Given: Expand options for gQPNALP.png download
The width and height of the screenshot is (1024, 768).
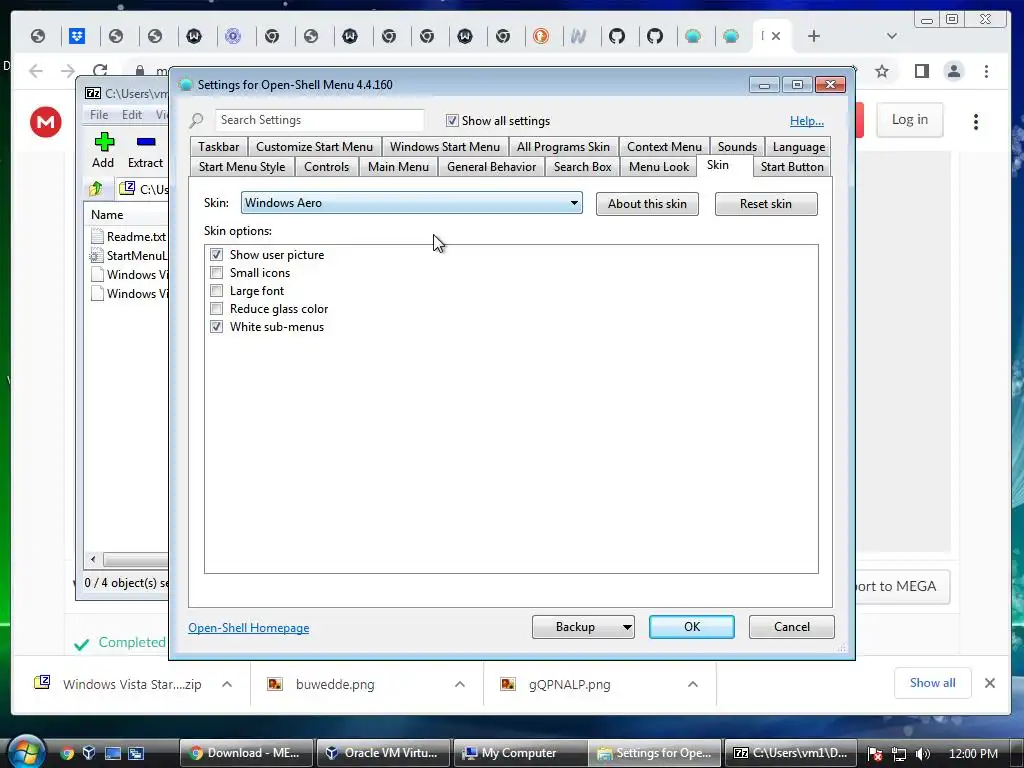Looking at the screenshot, I should (693, 684).
